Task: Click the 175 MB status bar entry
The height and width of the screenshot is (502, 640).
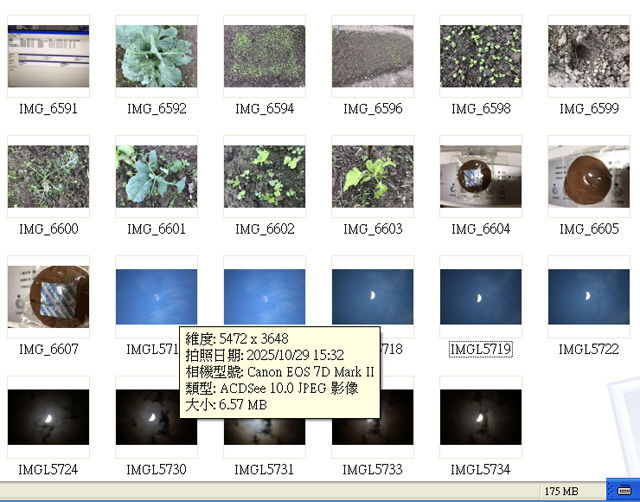Action: pyautogui.click(x=561, y=491)
